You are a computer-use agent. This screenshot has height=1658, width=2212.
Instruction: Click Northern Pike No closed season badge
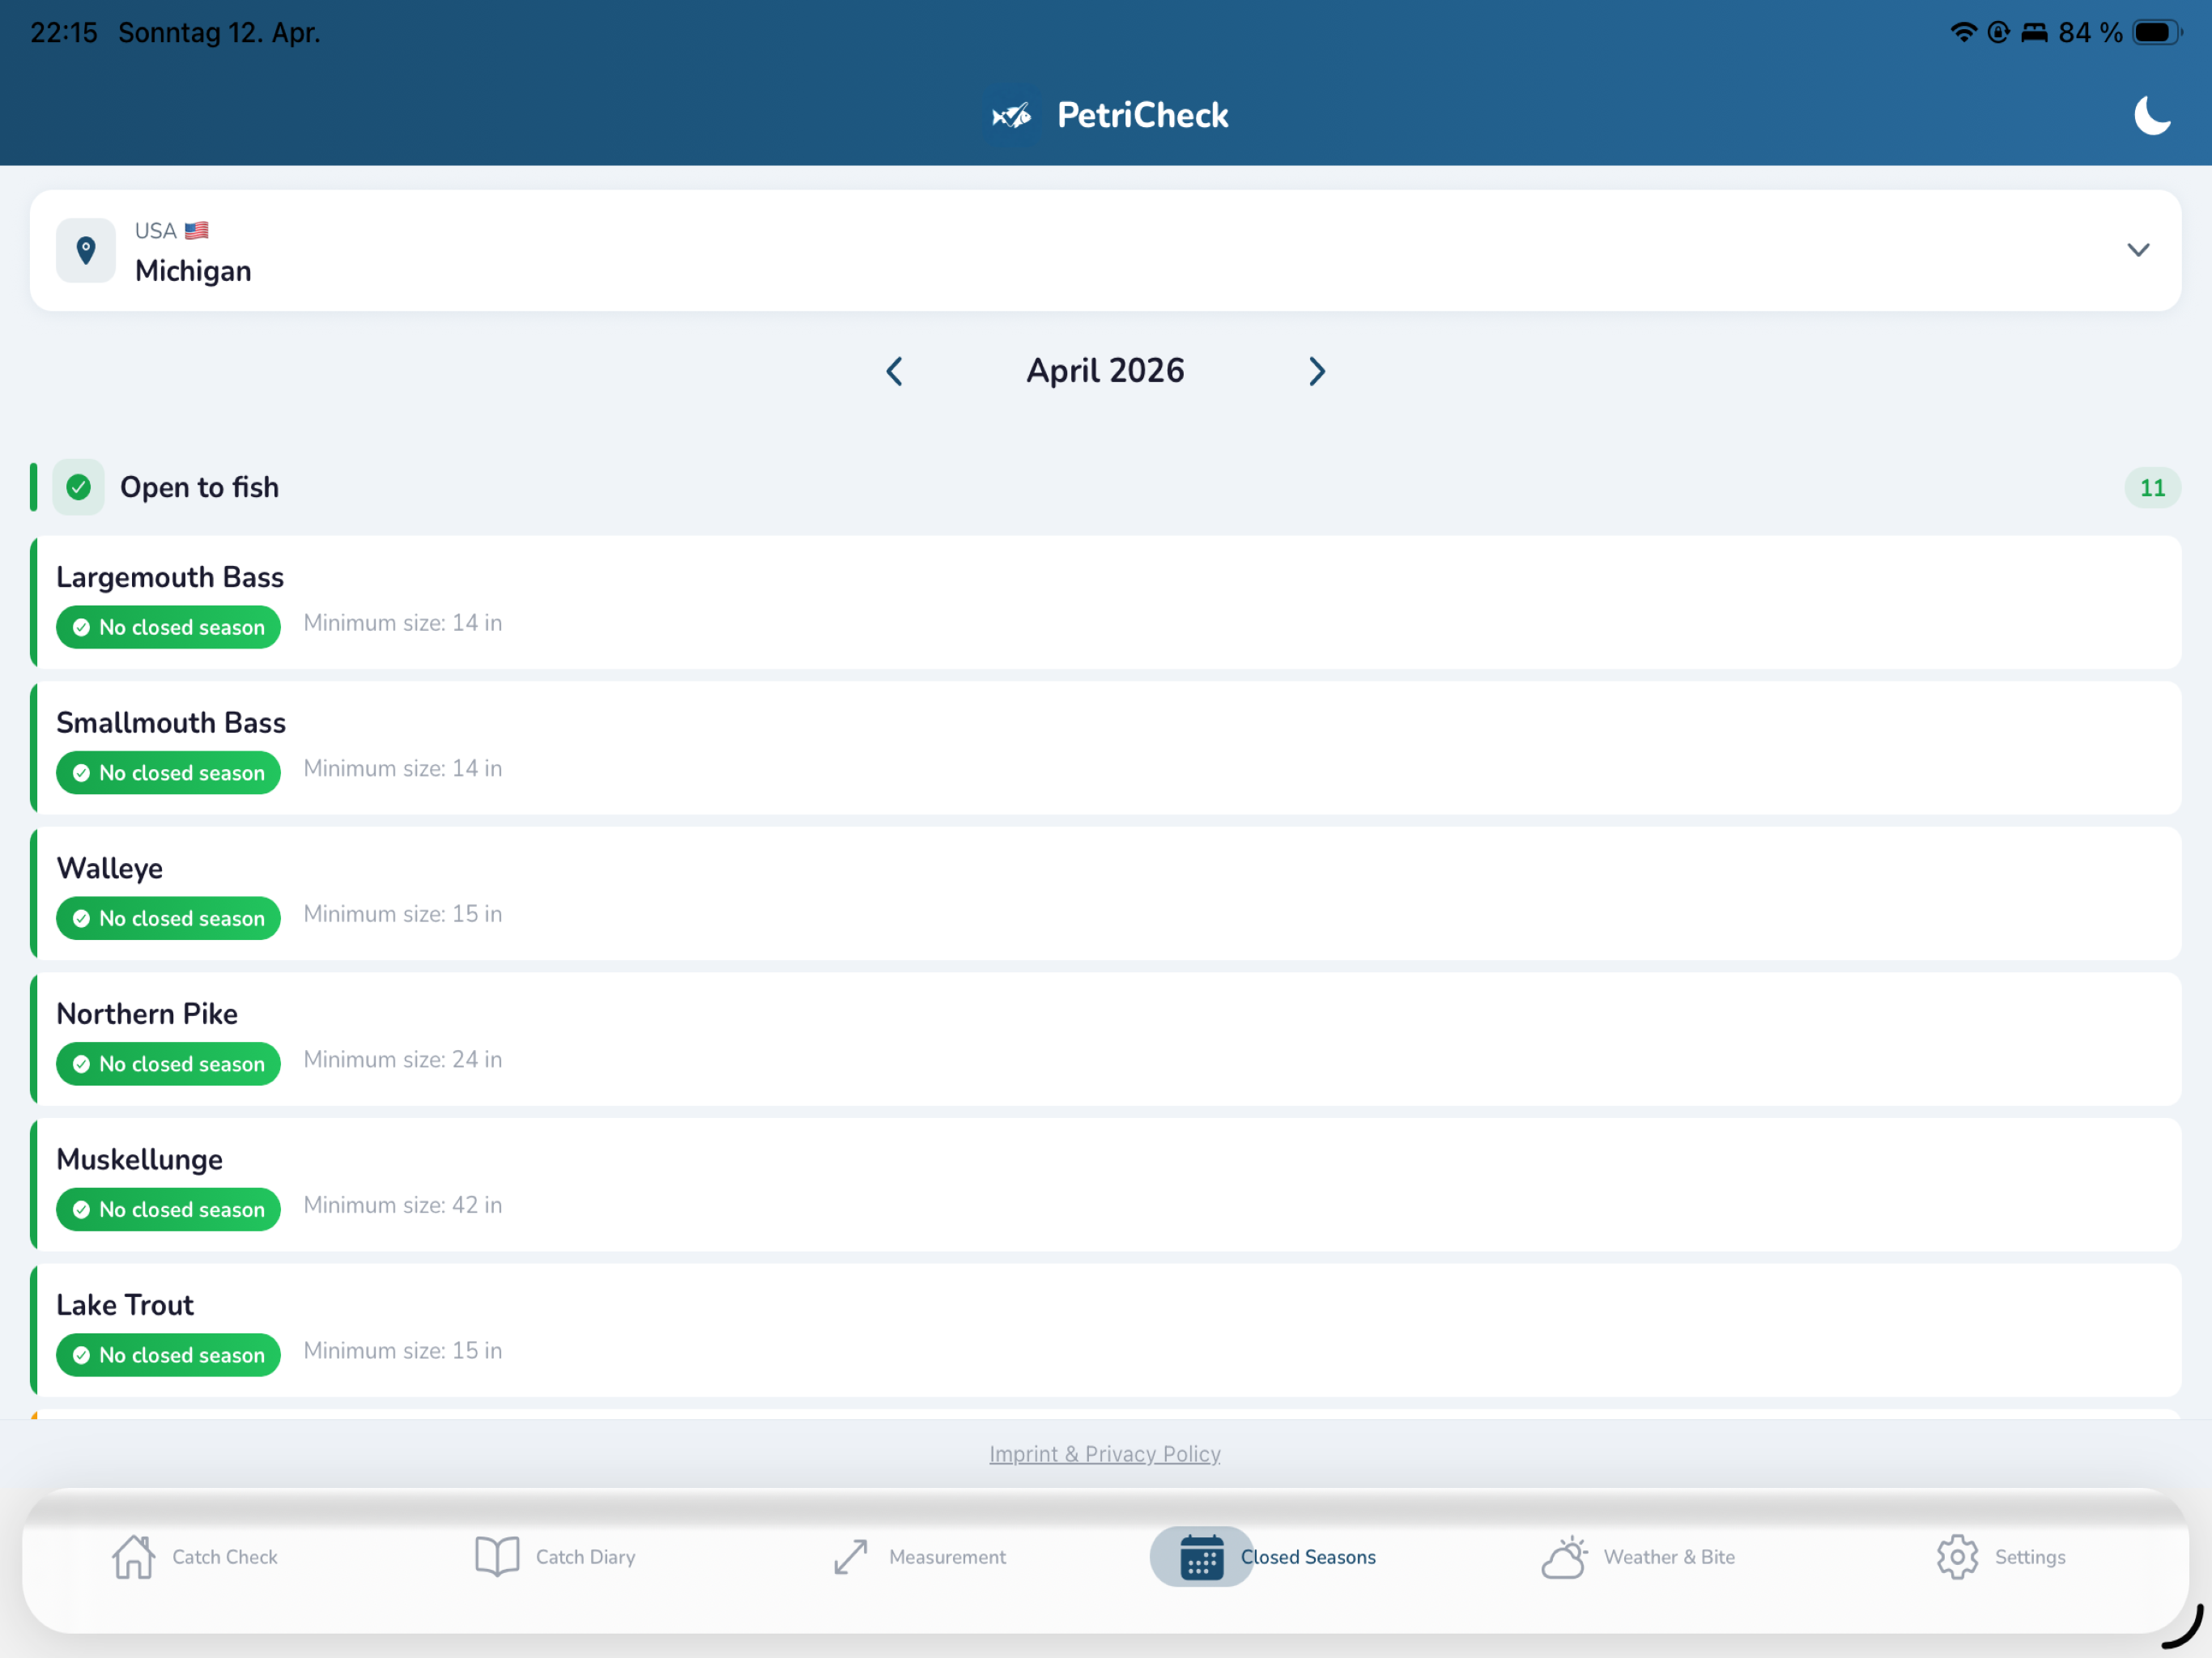pyautogui.click(x=168, y=1064)
